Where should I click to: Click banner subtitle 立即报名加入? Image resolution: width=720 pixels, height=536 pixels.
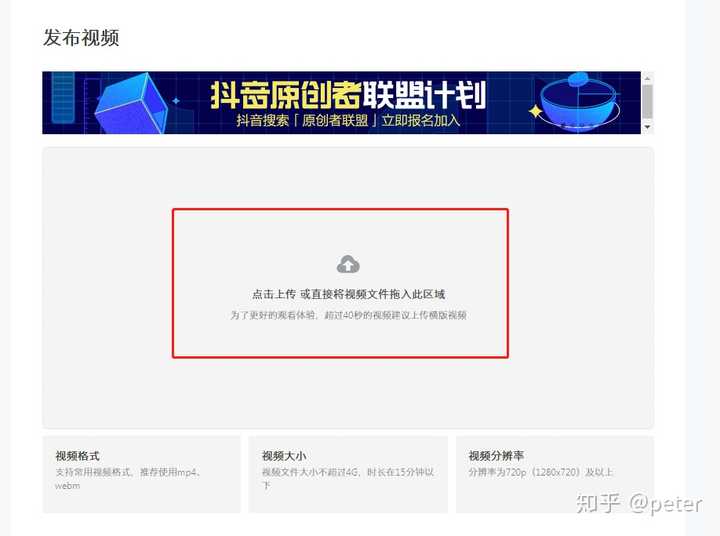pos(421,121)
